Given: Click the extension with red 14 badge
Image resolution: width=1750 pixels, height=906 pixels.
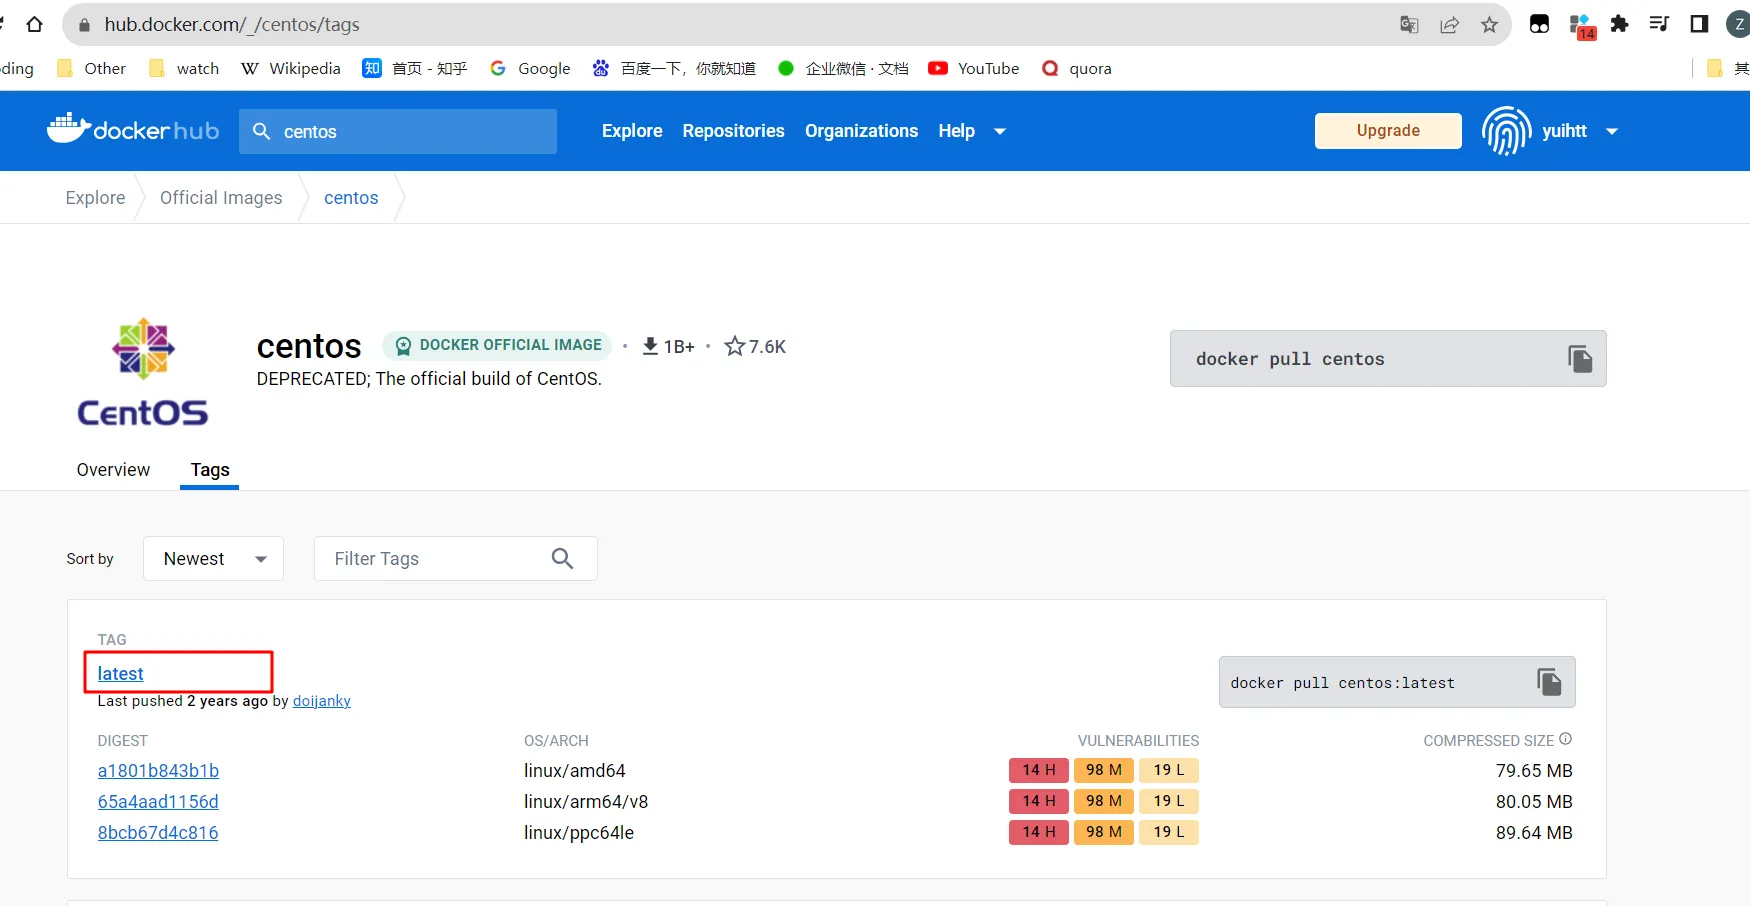Looking at the screenshot, I should (x=1582, y=26).
